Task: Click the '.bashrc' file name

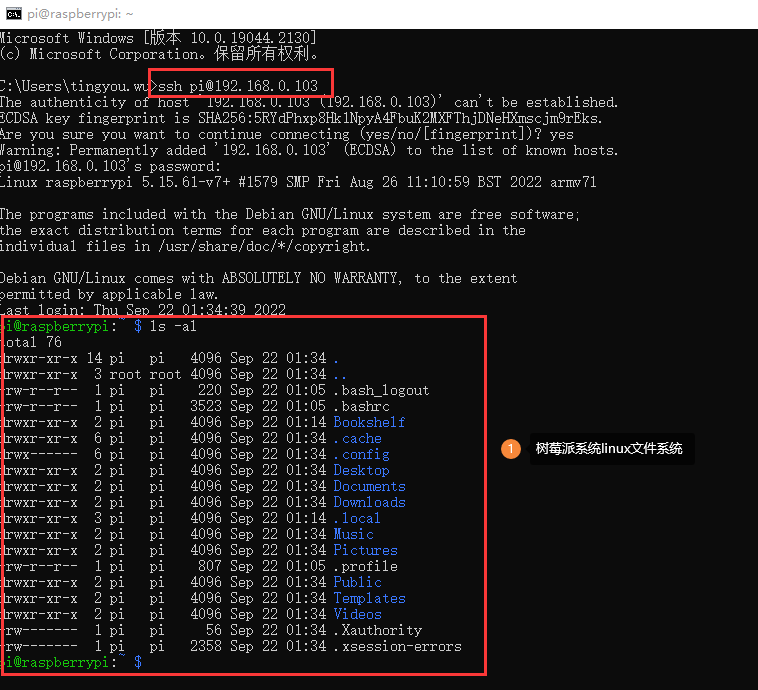Action: click(362, 406)
